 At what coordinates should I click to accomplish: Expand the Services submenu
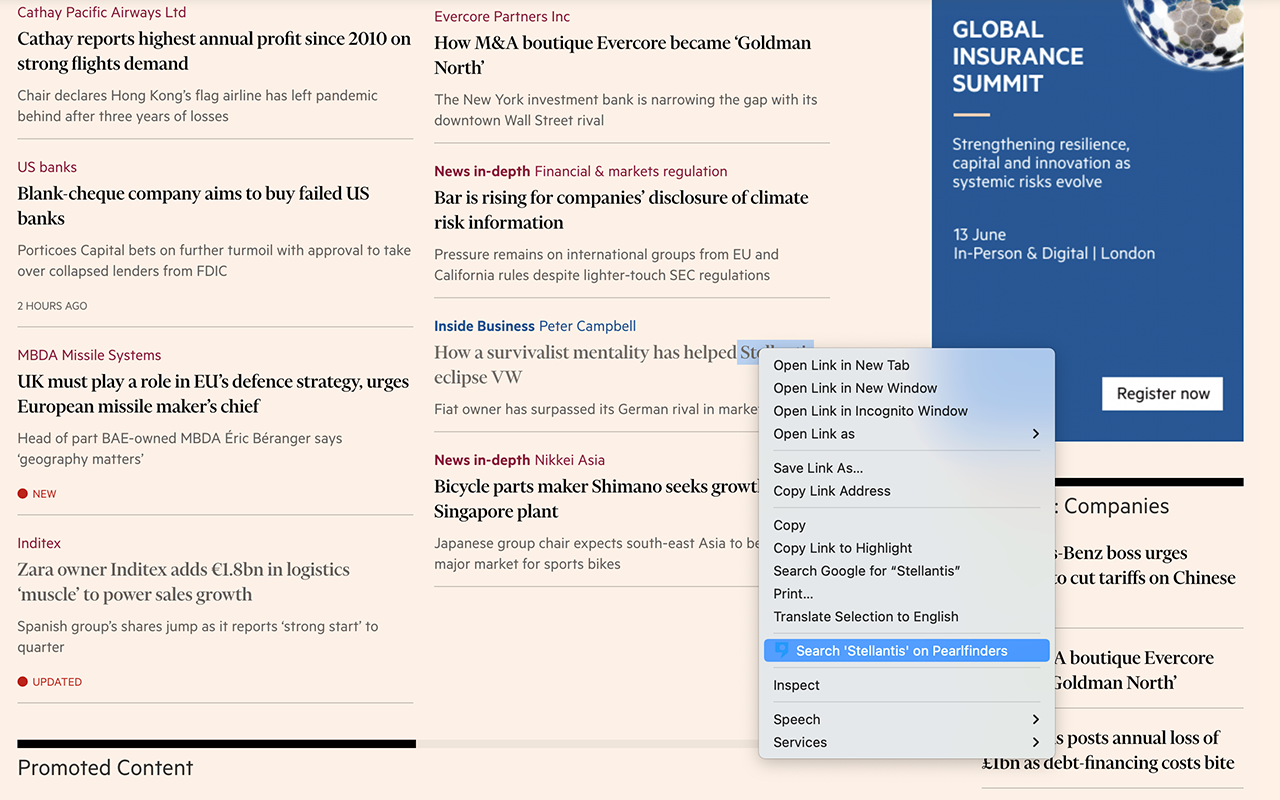click(906, 742)
